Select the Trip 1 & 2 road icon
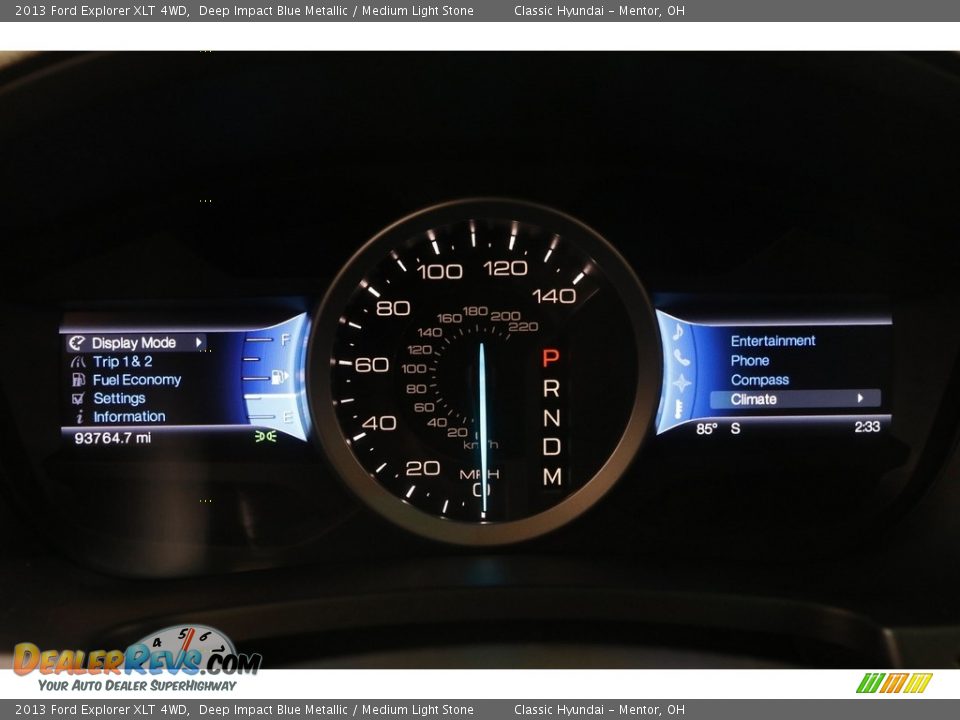 pyautogui.click(x=77, y=362)
